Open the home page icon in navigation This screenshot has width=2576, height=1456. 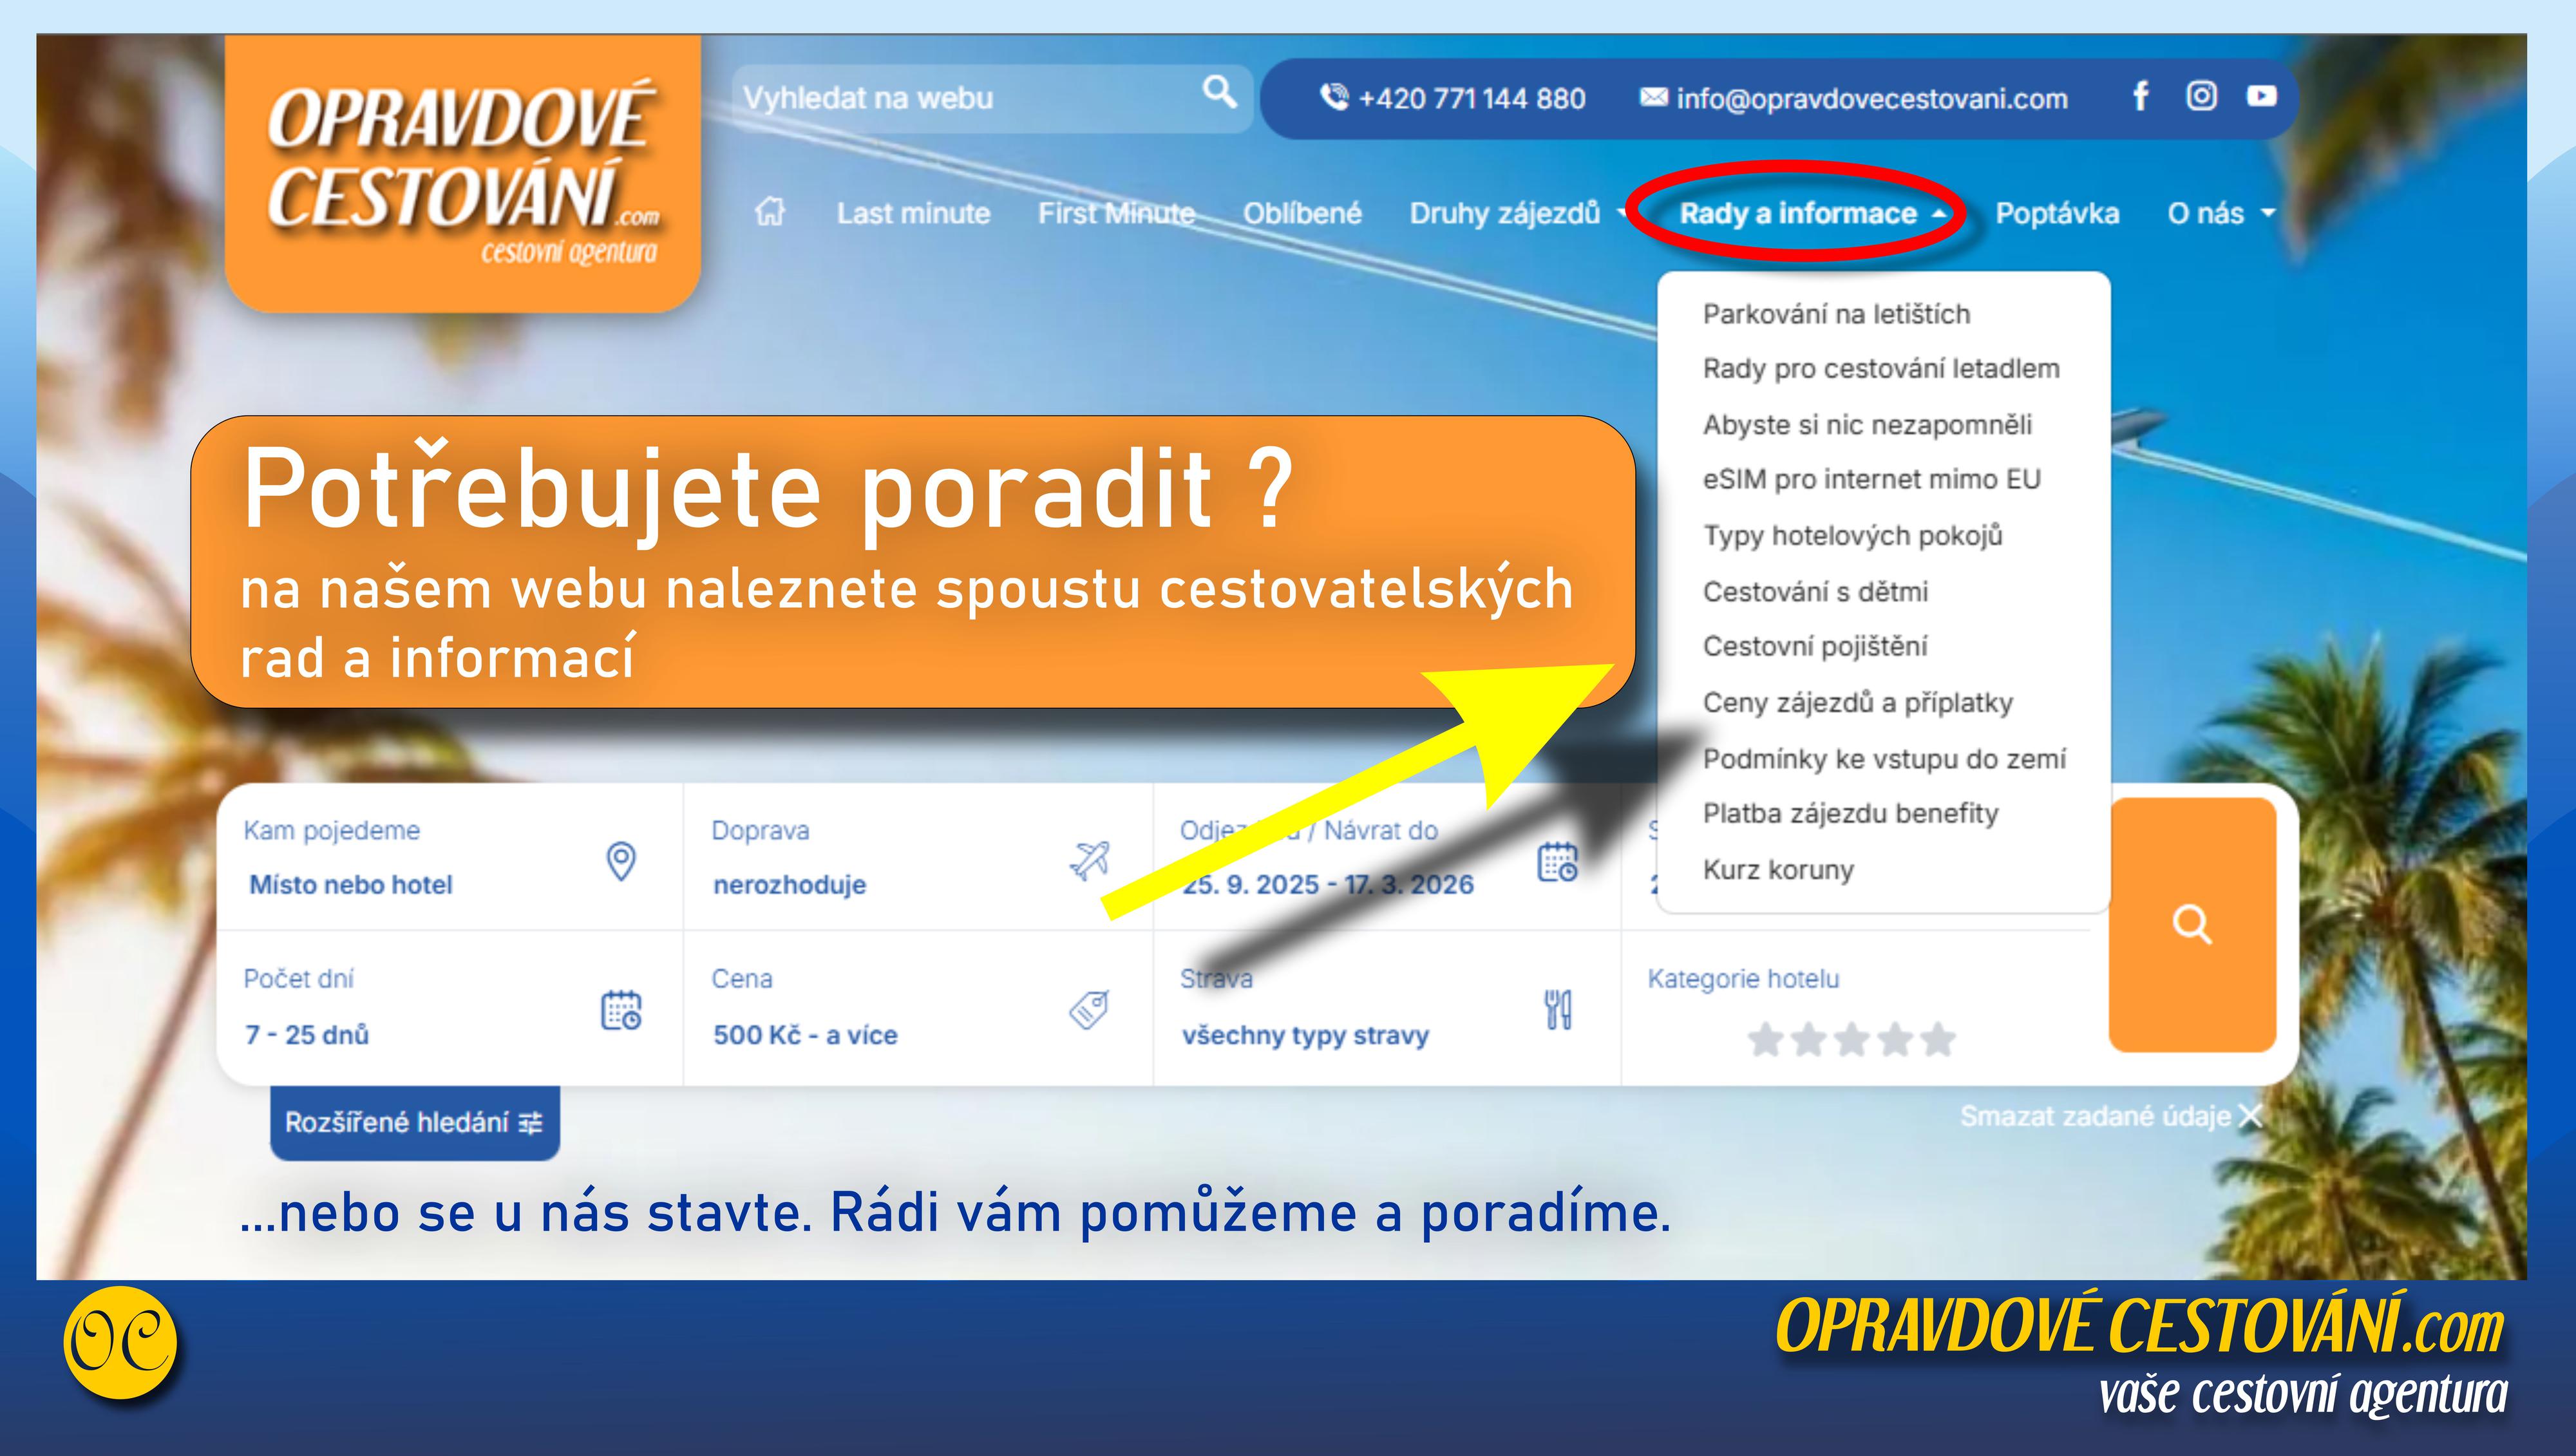tap(770, 212)
